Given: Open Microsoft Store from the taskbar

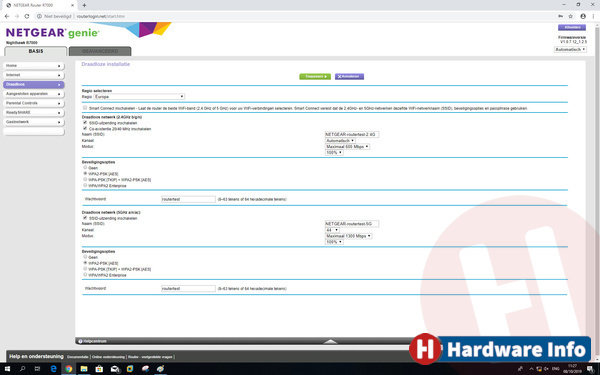Looking at the screenshot, I should (99, 369).
